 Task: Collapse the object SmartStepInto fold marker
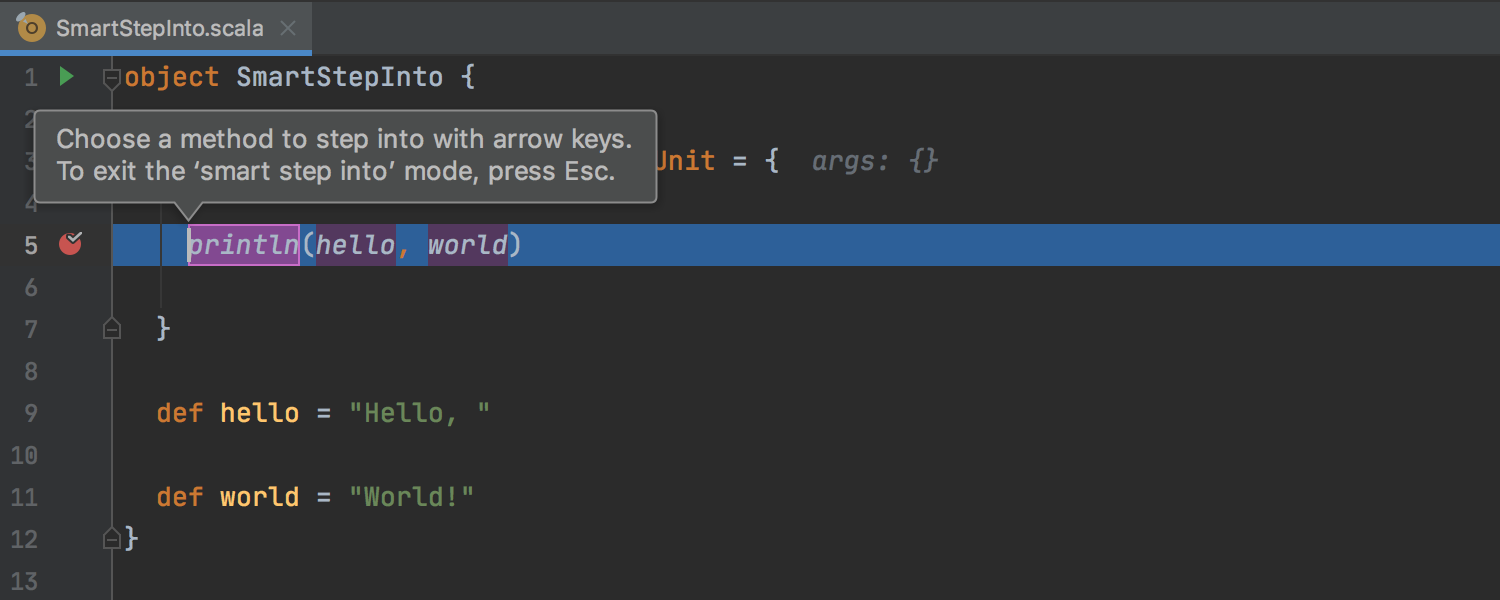click(x=112, y=78)
